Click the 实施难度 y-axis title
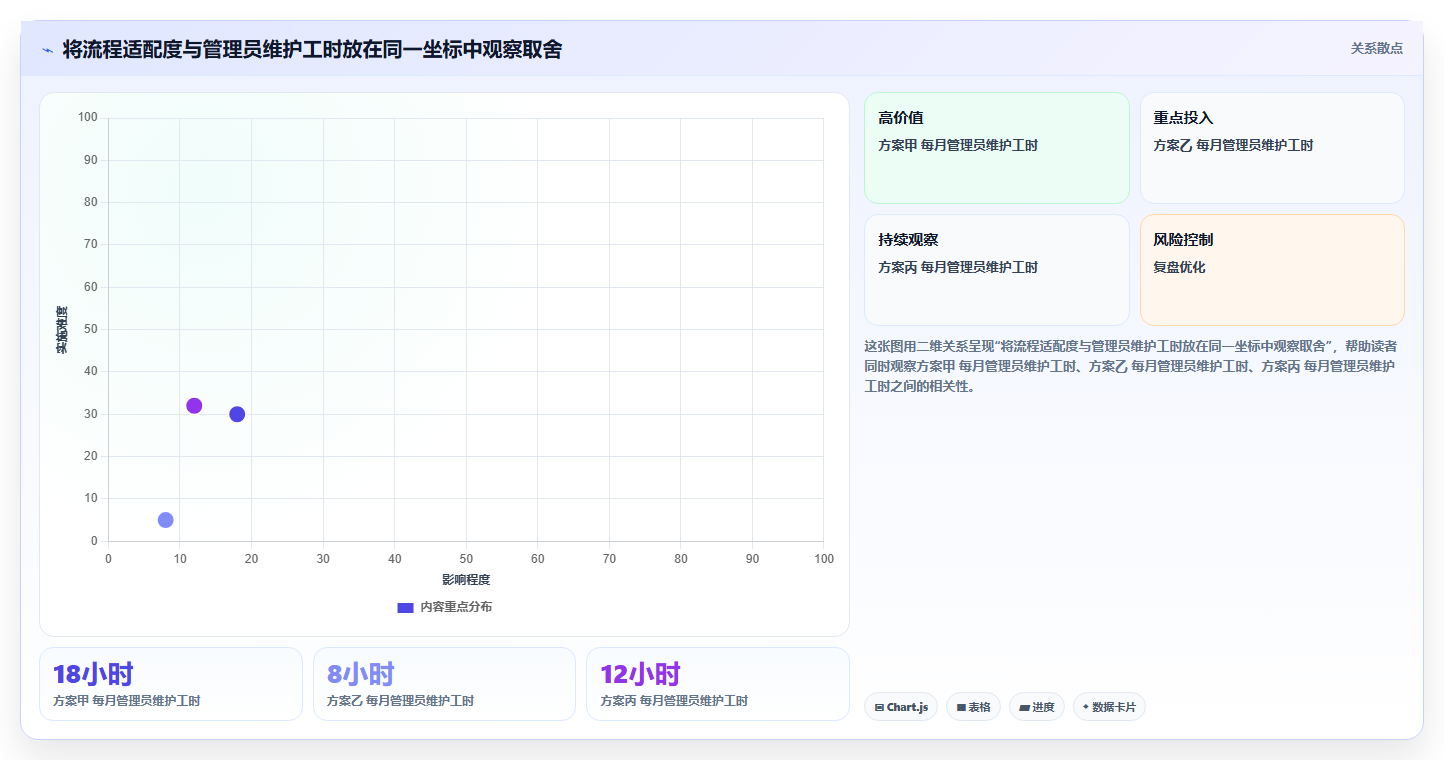Viewport: 1444px width, 760px height. 62,330
